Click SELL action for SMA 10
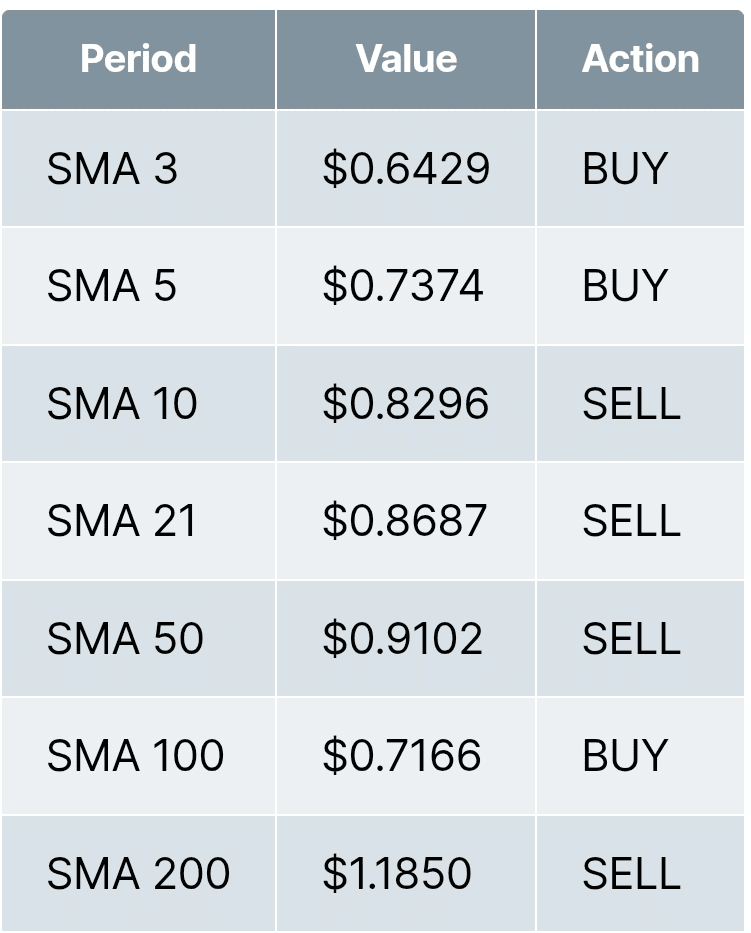 pyautogui.click(x=631, y=403)
